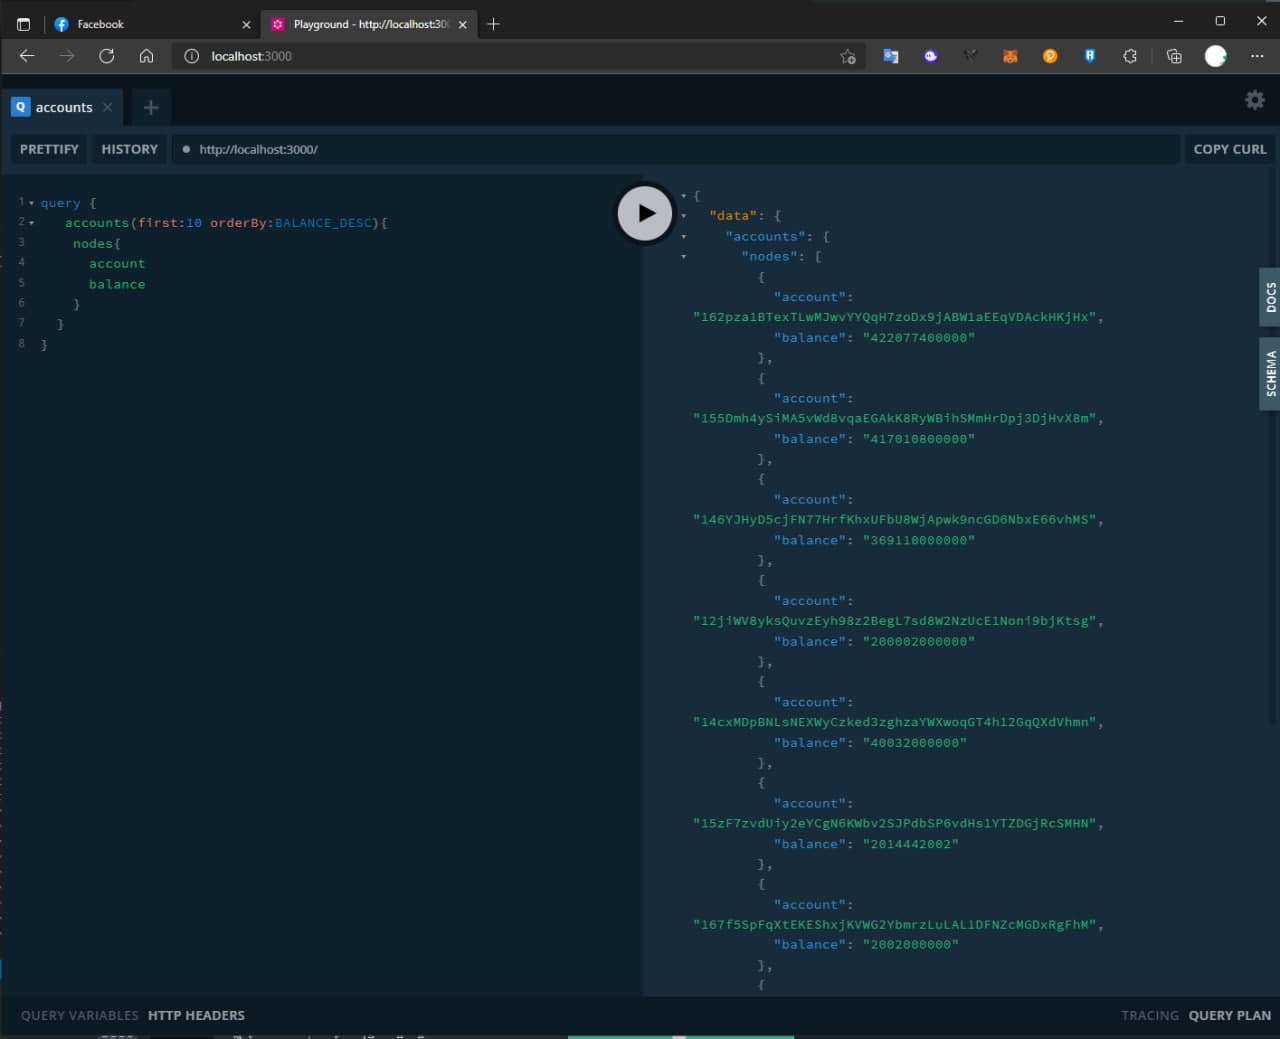This screenshot has height=1039, width=1280.
Task: Collapse the "data" object in results
Action: coord(682,216)
